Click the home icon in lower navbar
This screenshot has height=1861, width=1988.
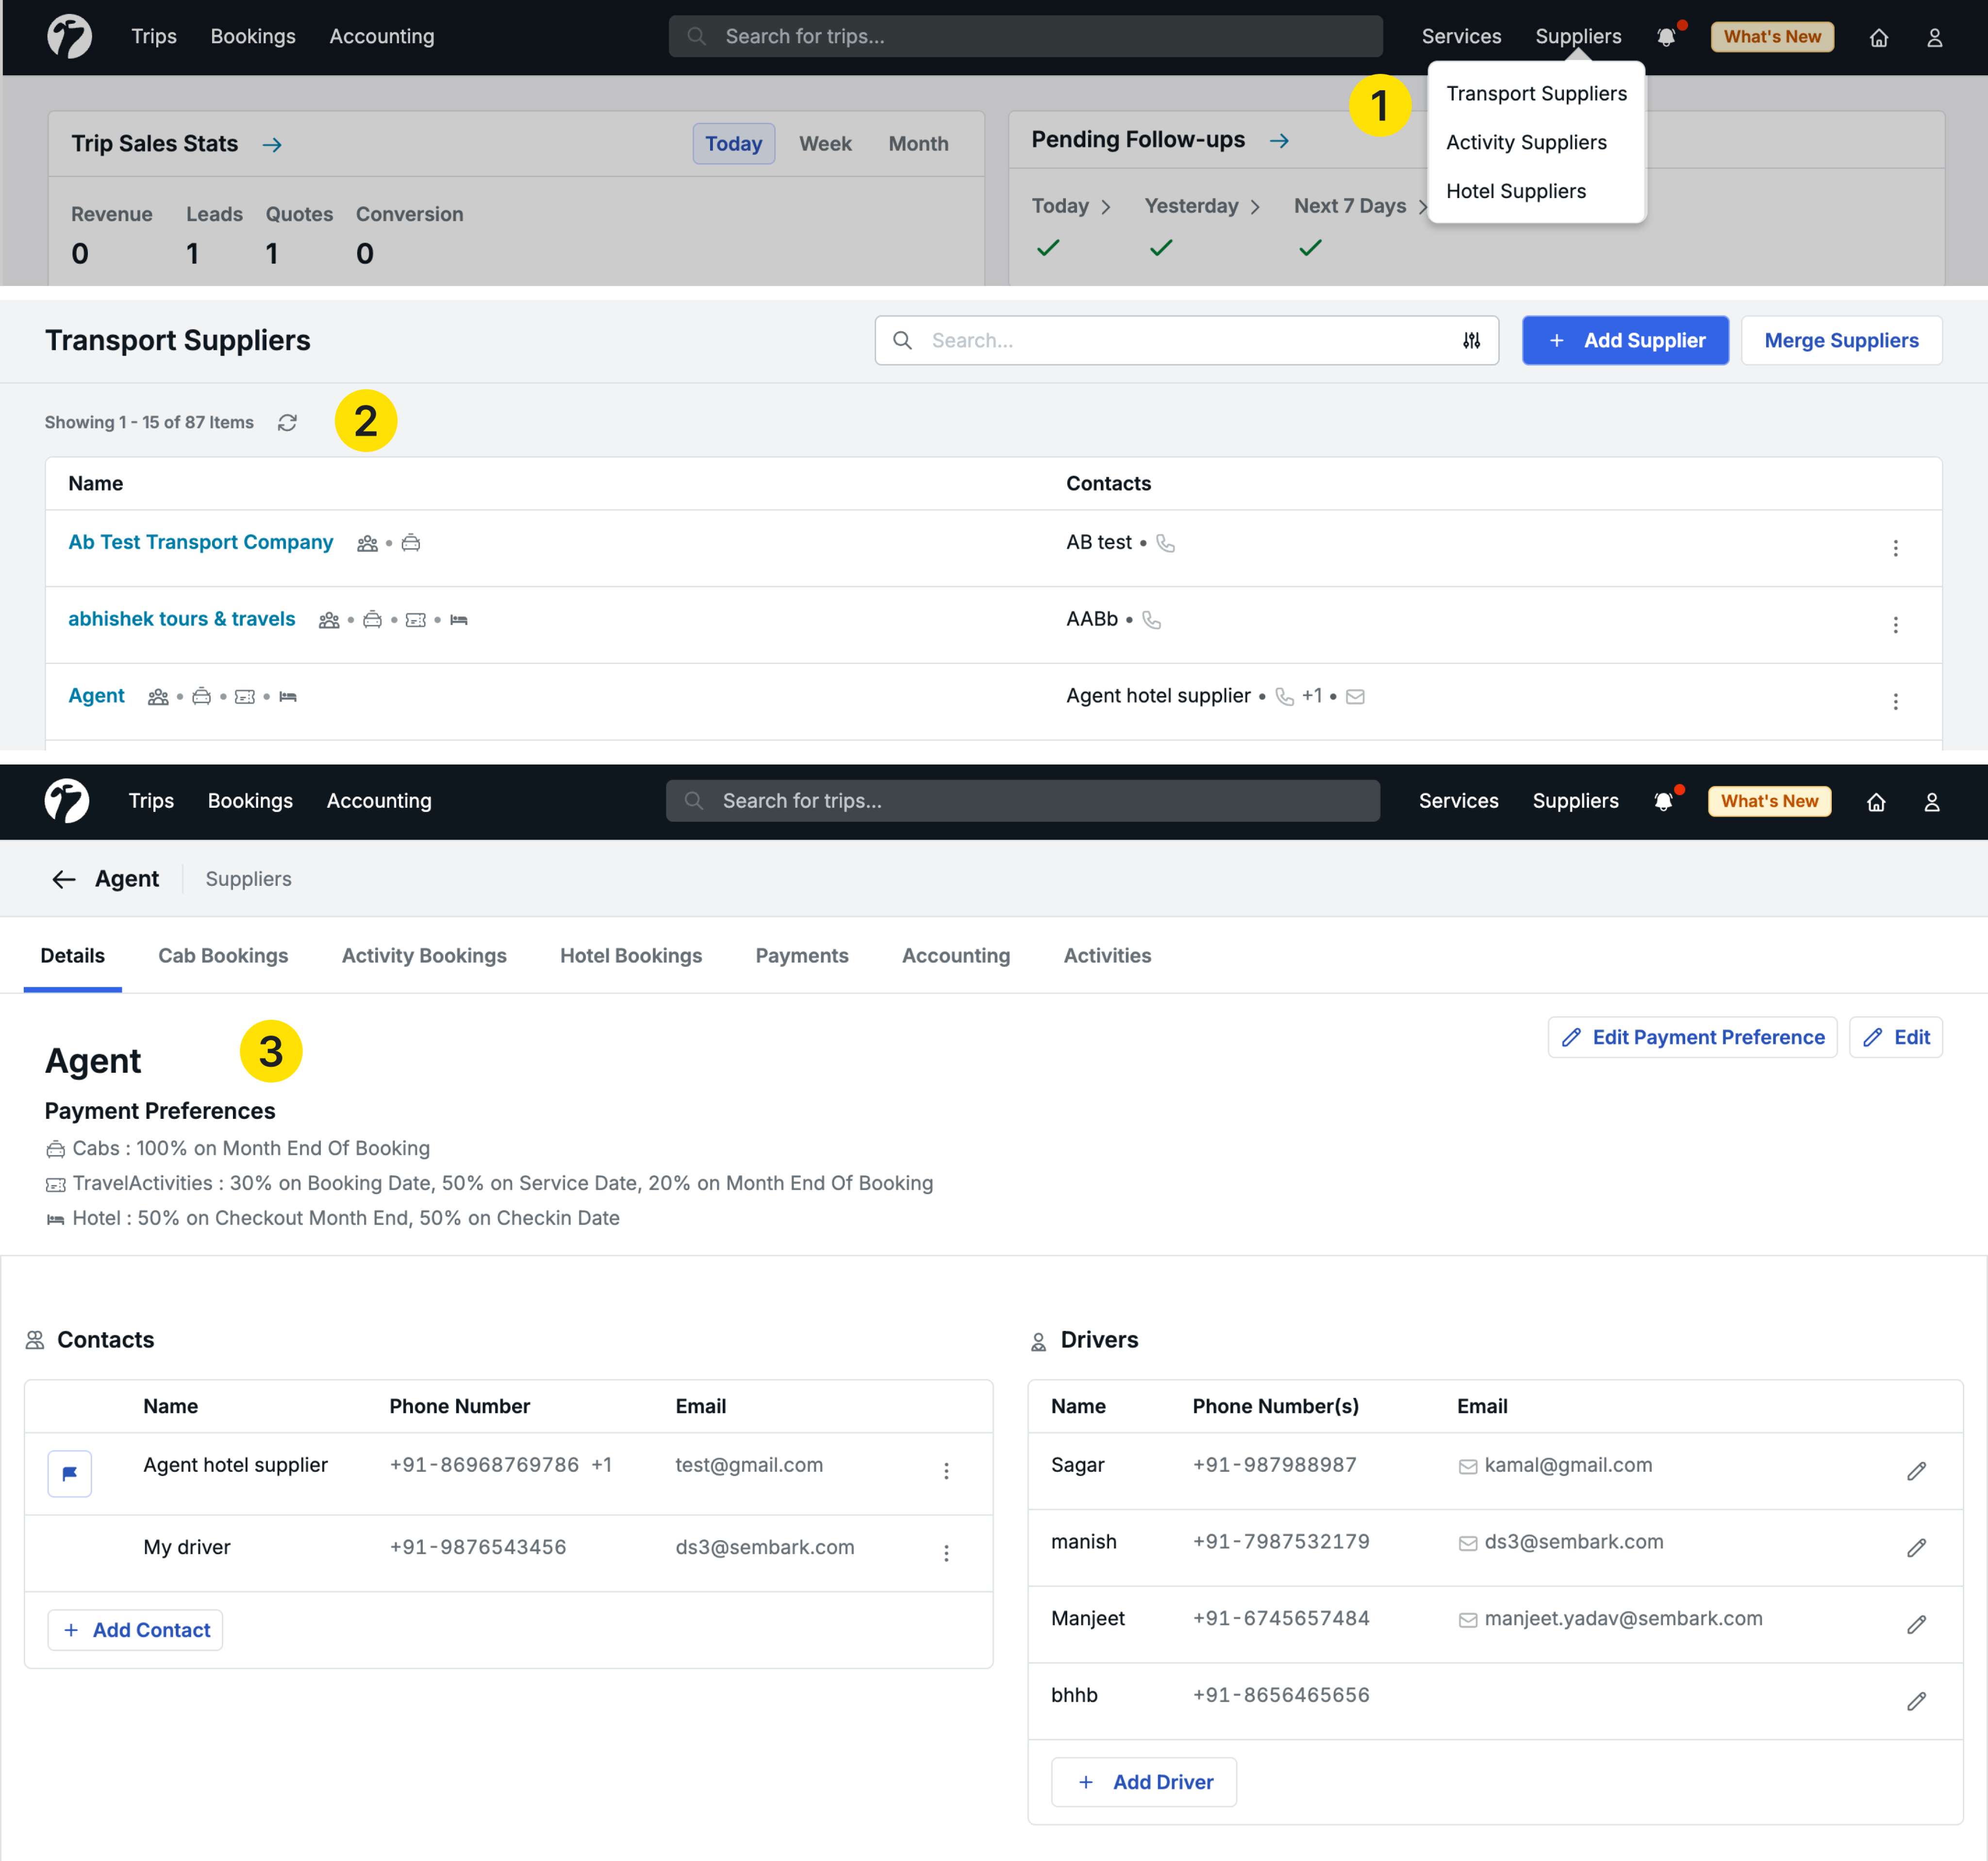pos(1875,802)
